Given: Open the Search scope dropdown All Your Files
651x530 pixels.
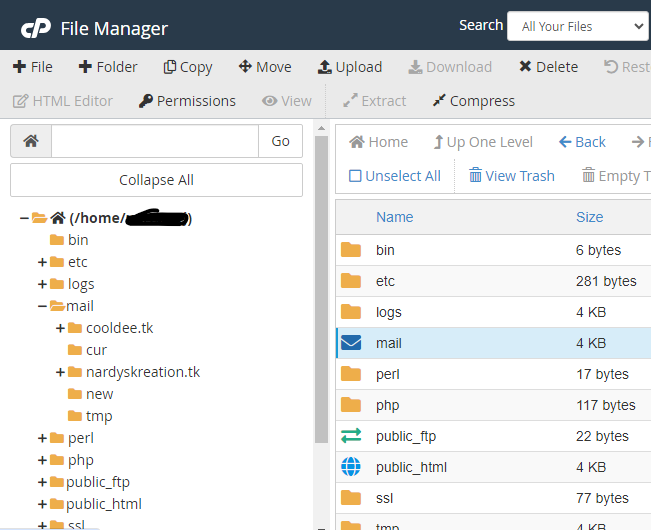Looking at the screenshot, I should [578, 26].
